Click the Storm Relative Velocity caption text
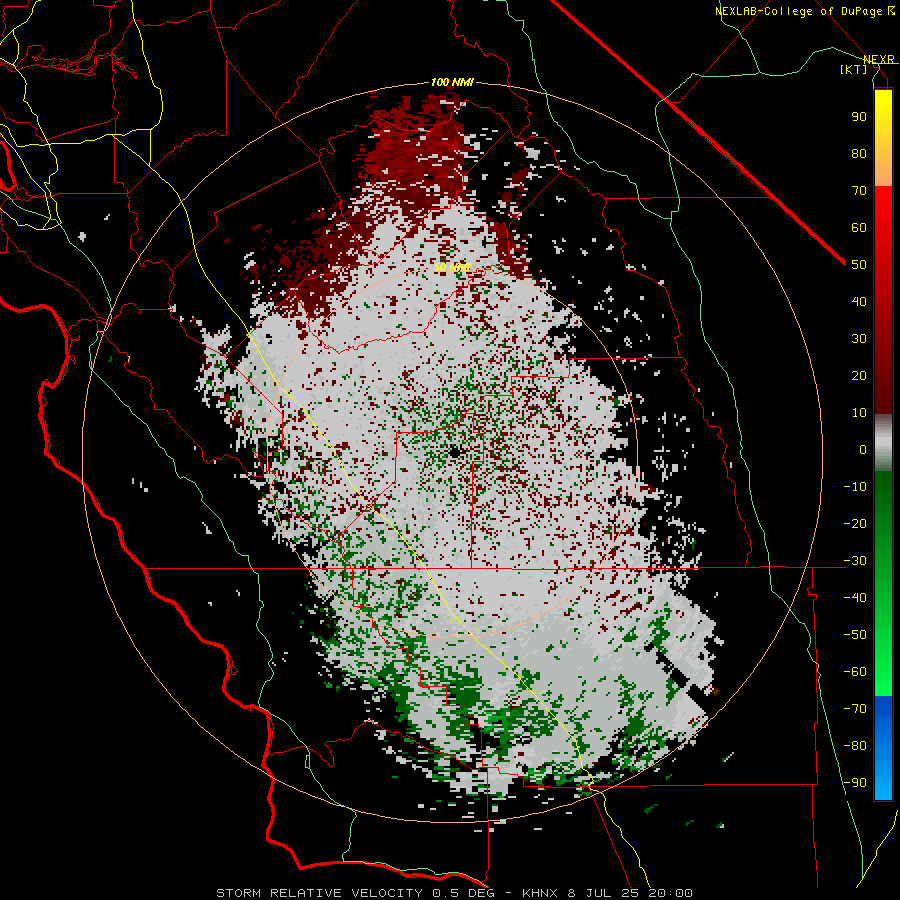Viewport: 900px width, 900px height. coord(454,893)
